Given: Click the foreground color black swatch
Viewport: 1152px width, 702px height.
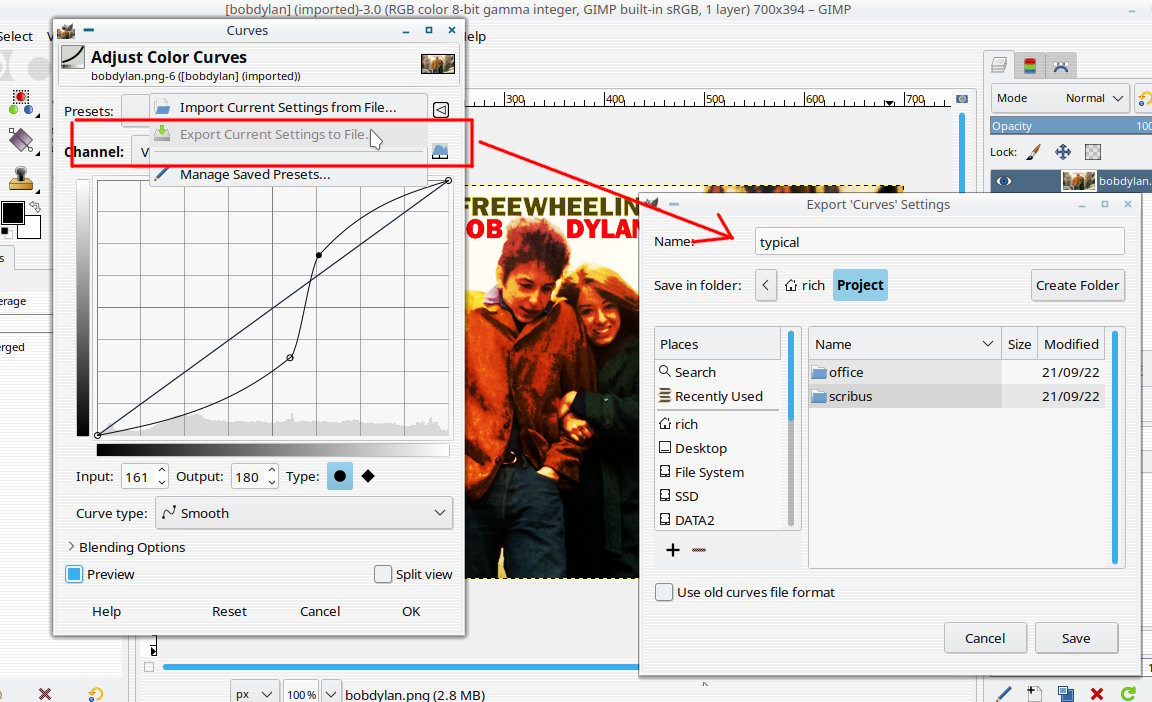Looking at the screenshot, I should click(12, 213).
